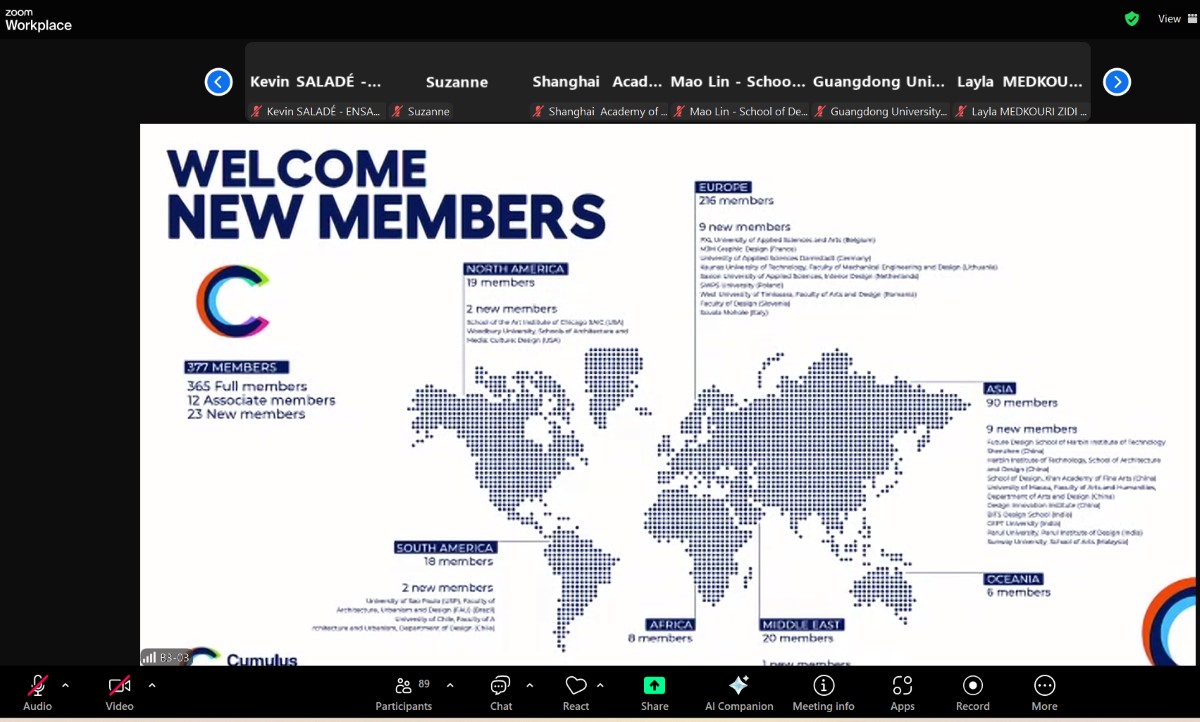Expand audio options caret next to Audio

[x=66, y=685]
